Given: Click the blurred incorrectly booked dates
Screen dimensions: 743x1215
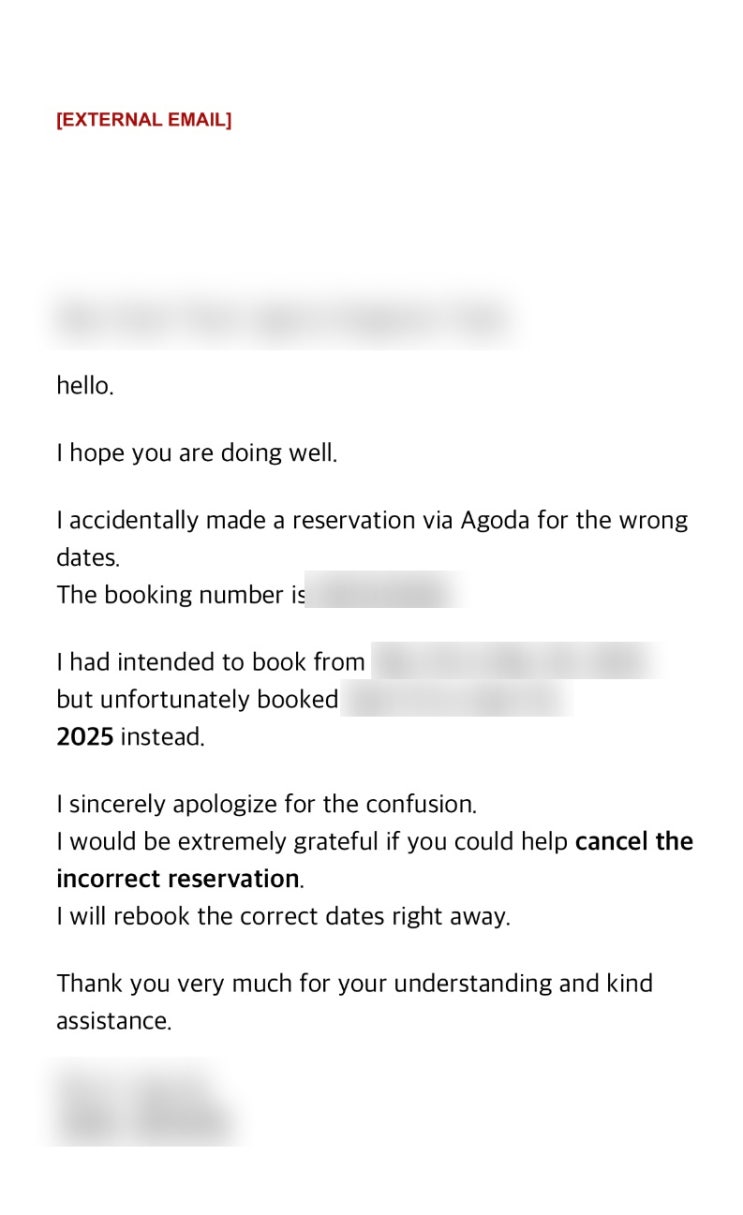Looking at the screenshot, I should click(x=455, y=699).
